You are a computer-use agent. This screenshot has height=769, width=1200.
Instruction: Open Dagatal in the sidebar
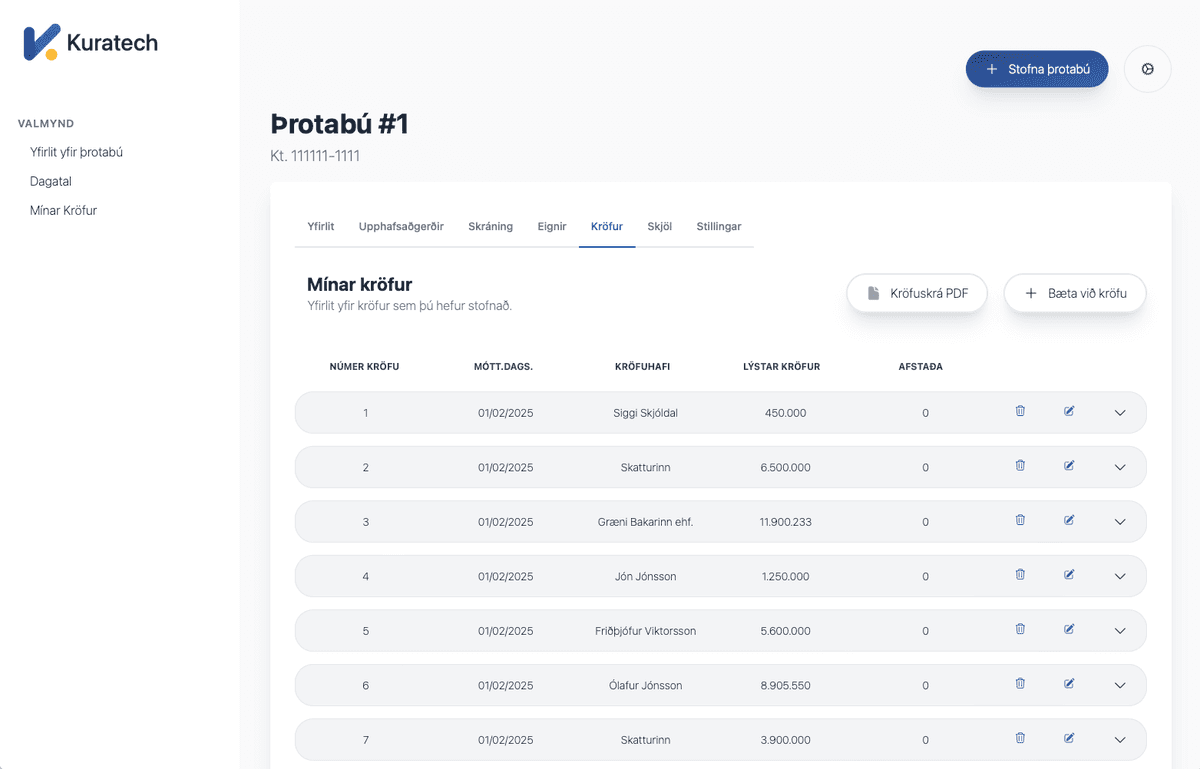[x=51, y=182]
